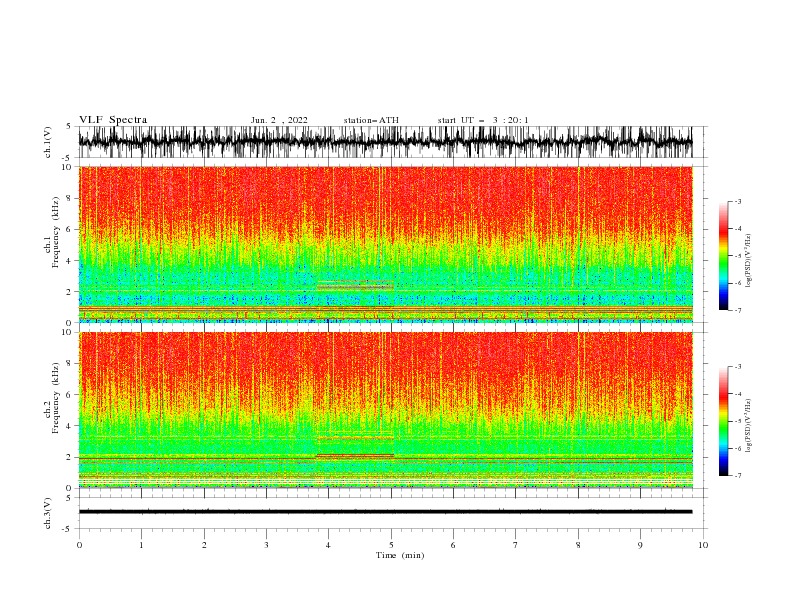Click the ch.1 emission band near 2.3 kHz
This screenshot has height=612, width=792.
tap(355, 287)
